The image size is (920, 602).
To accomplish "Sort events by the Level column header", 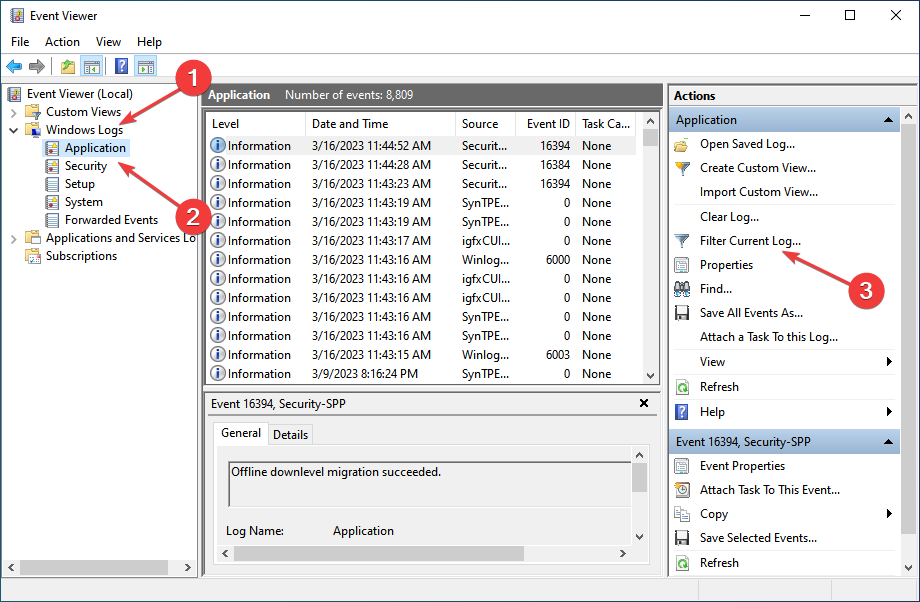I will pos(256,124).
